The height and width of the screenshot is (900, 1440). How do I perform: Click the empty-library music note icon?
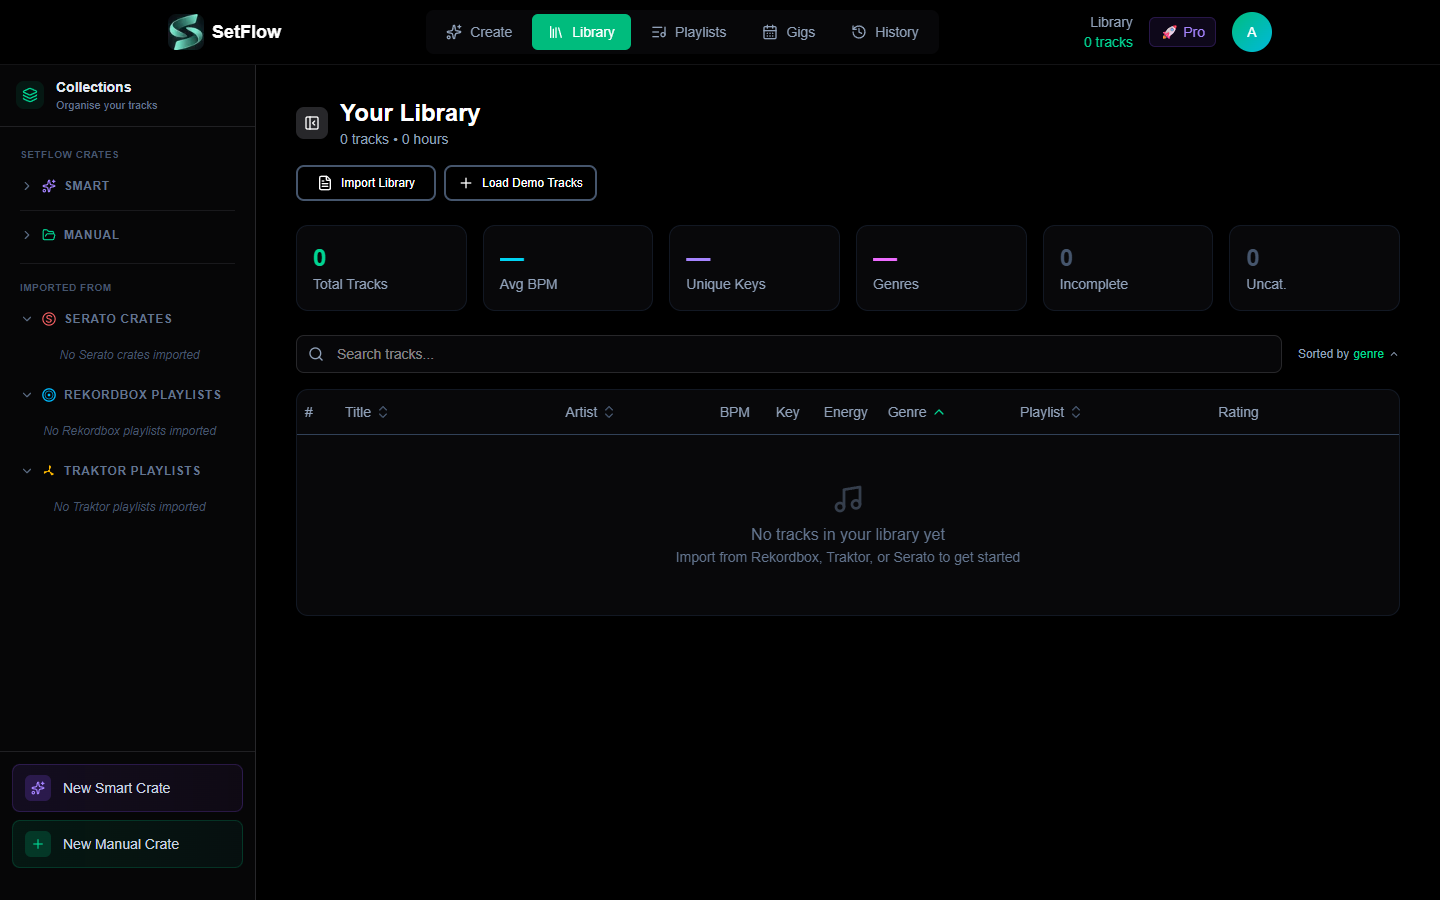pyautogui.click(x=848, y=499)
